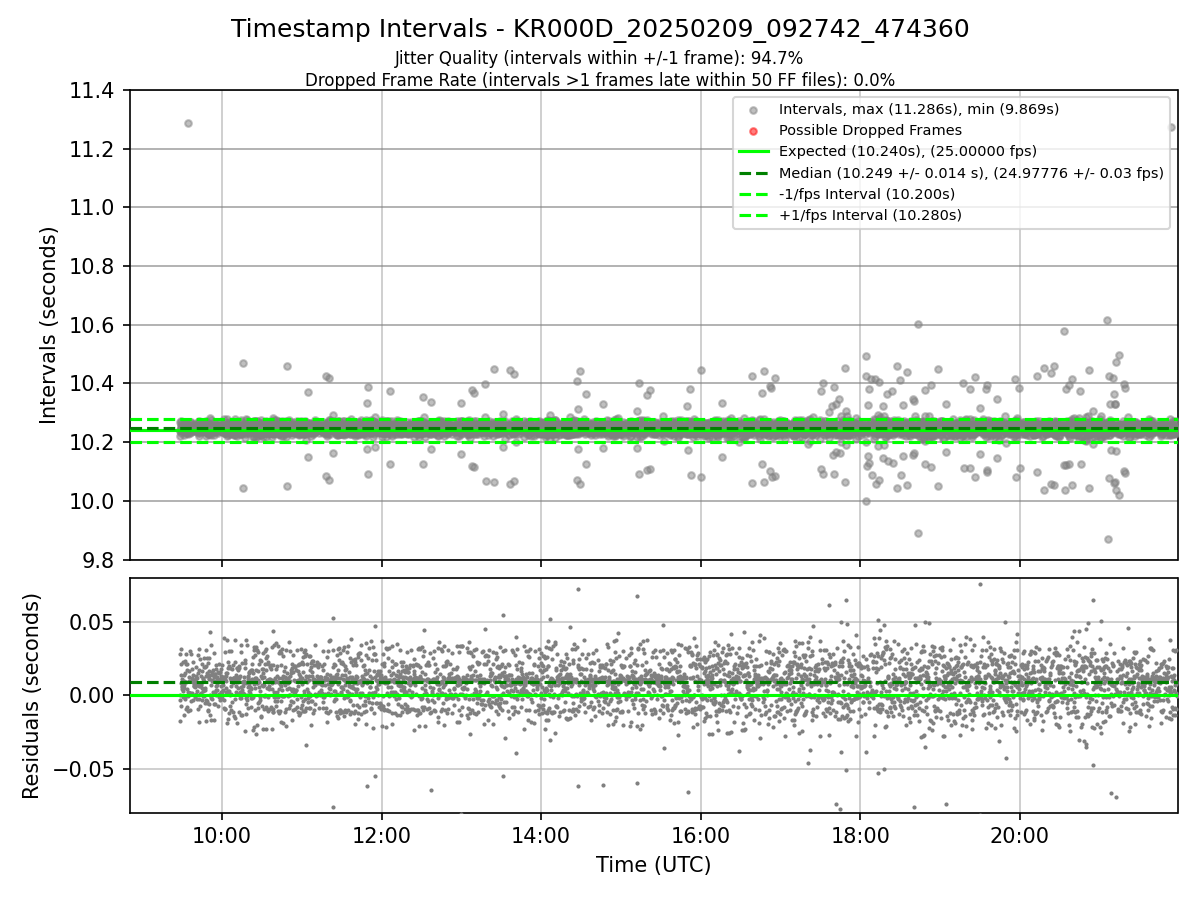
Task: Click the Dropped Frame Rate 0.0% subtitle
Action: click(x=600, y=80)
